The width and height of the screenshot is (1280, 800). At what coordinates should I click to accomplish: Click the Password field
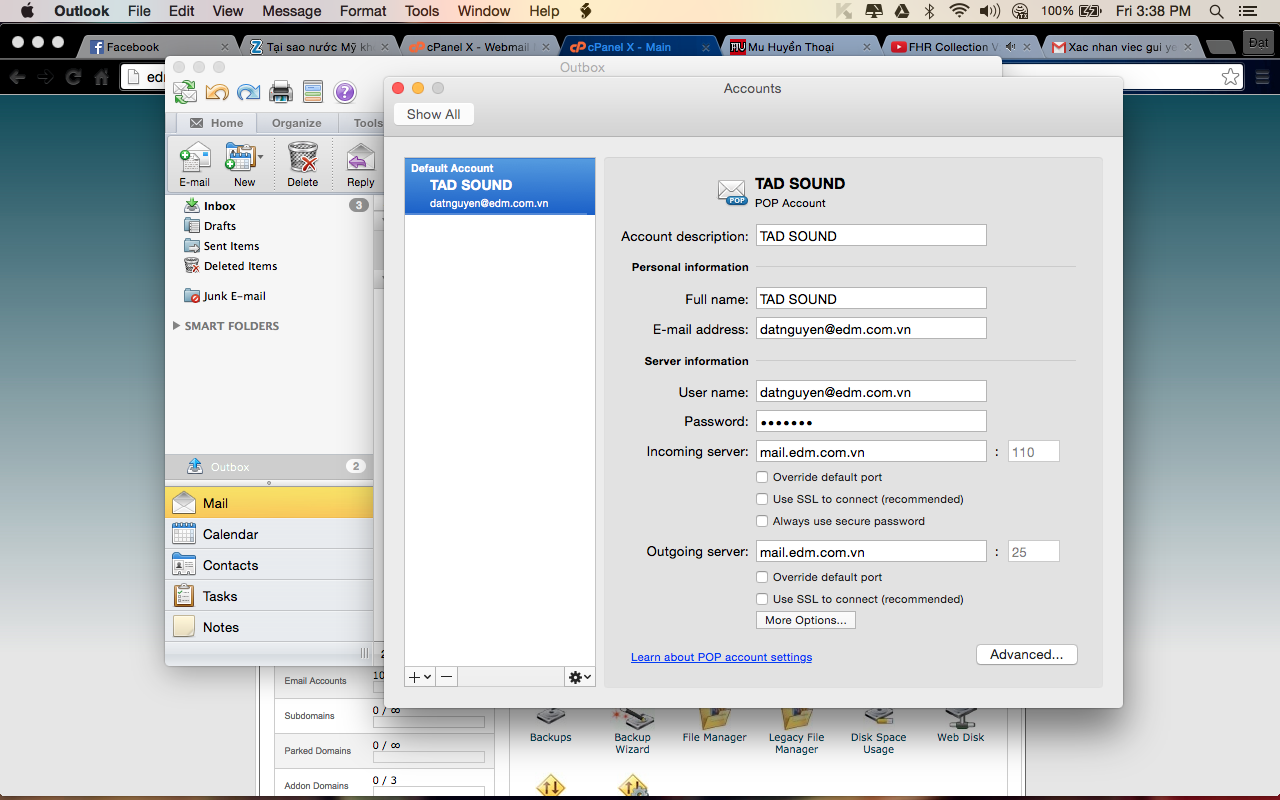coord(871,422)
